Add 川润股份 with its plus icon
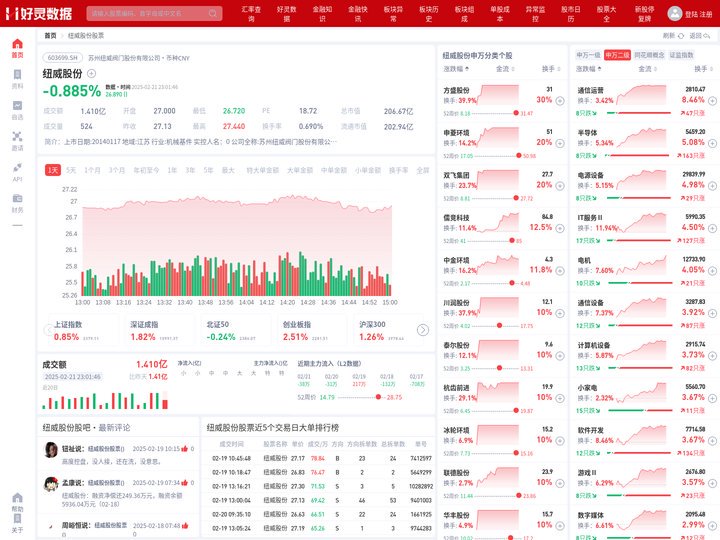Viewport: 720px width, 540px height. 560,313
